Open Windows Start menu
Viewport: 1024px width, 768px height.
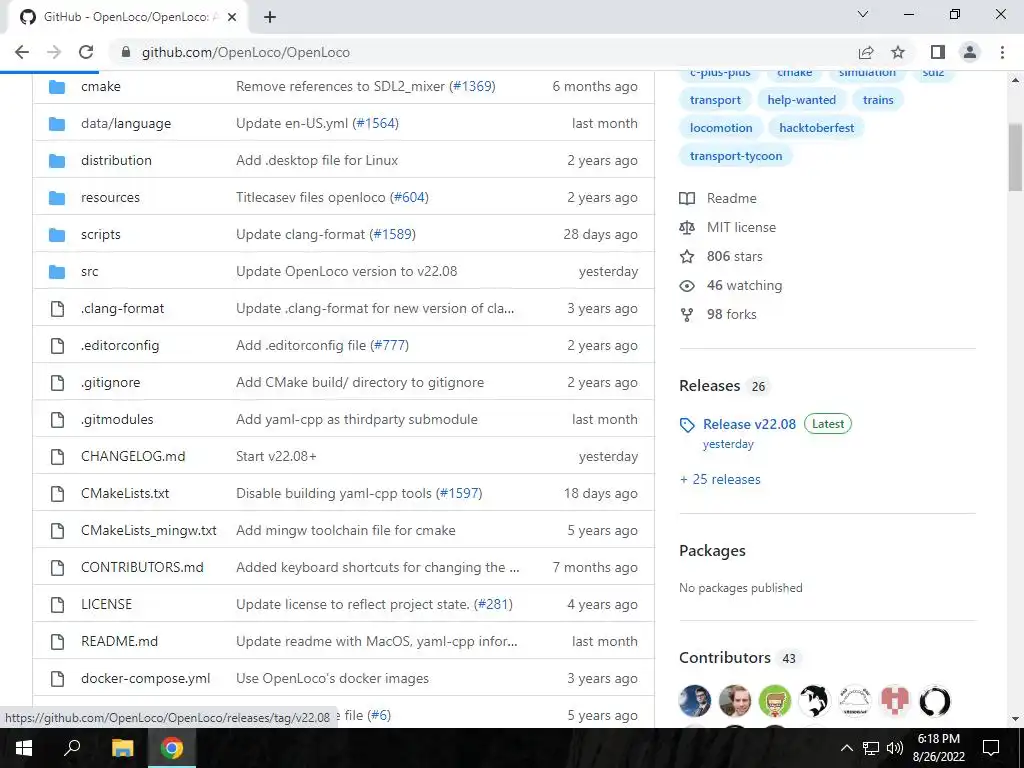point(24,748)
